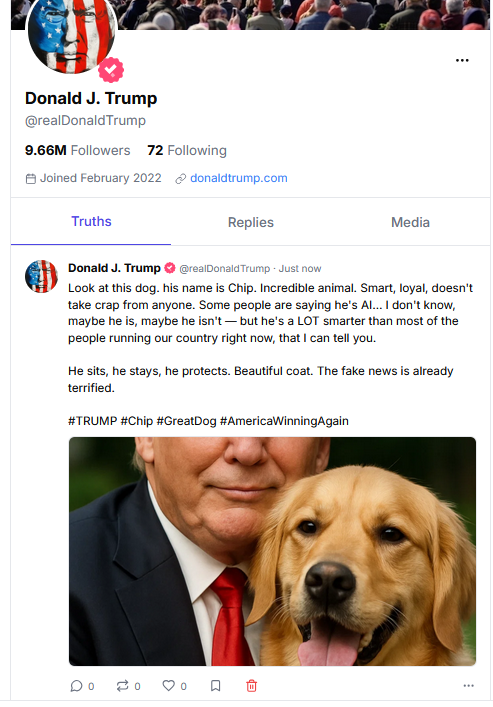Open the Media tab
This screenshot has width=493, height=707.
tap(410, 222)
